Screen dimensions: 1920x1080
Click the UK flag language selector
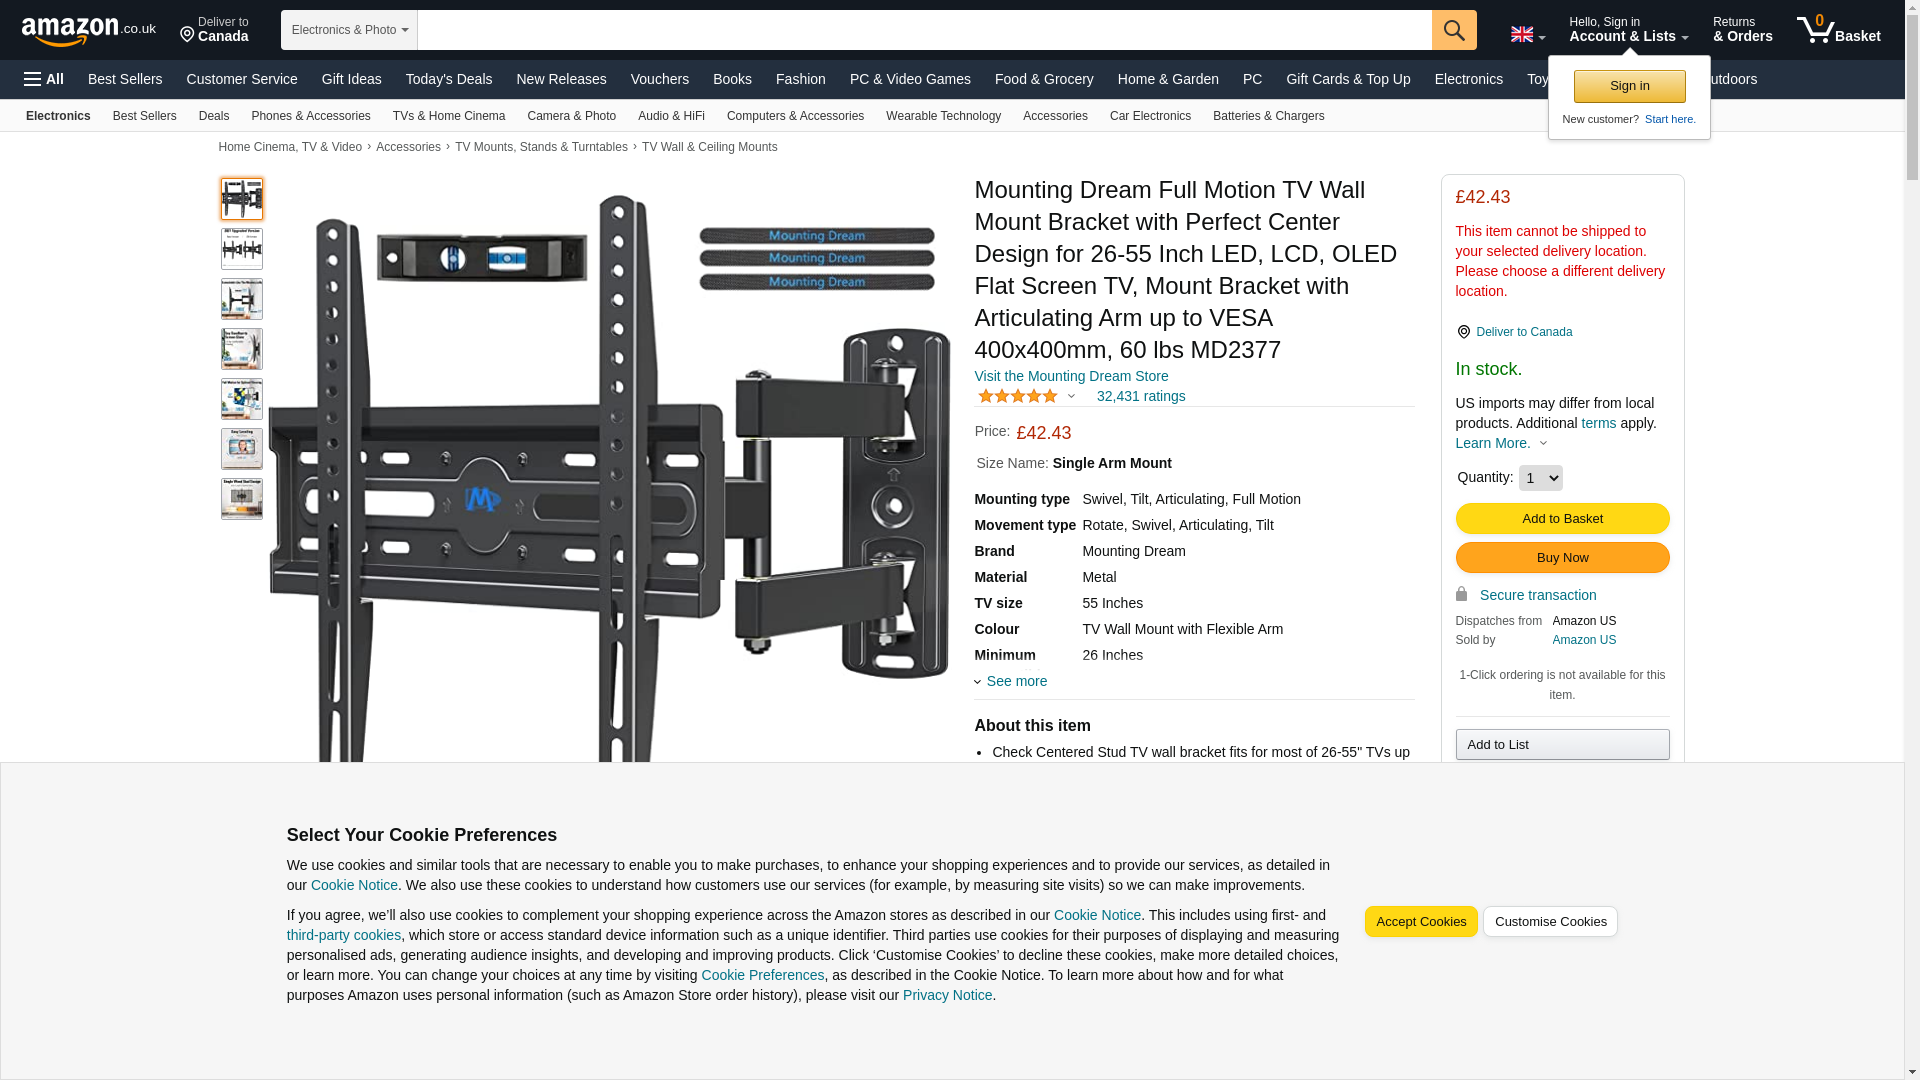pos(1526,35)
